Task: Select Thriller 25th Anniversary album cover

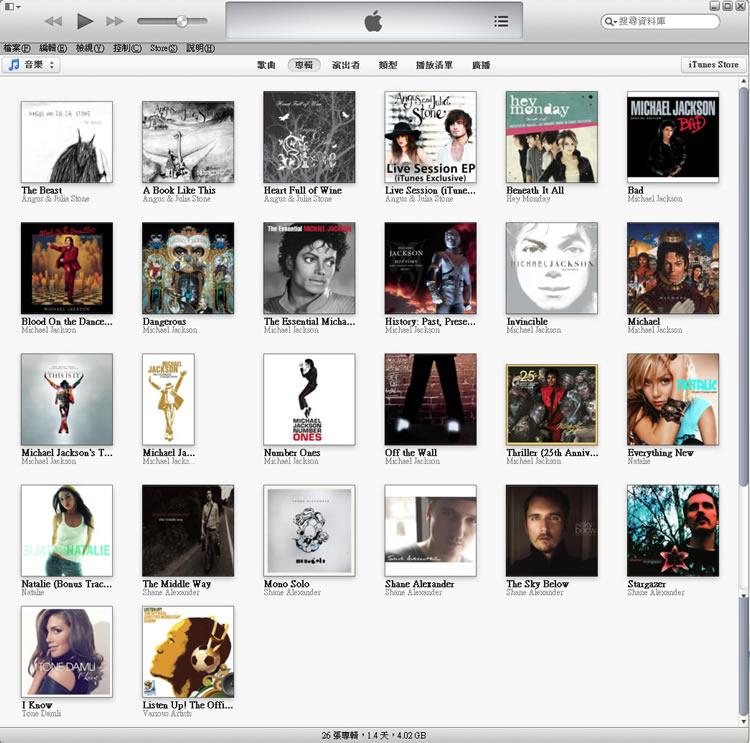Action: click(x=552, y=405)
